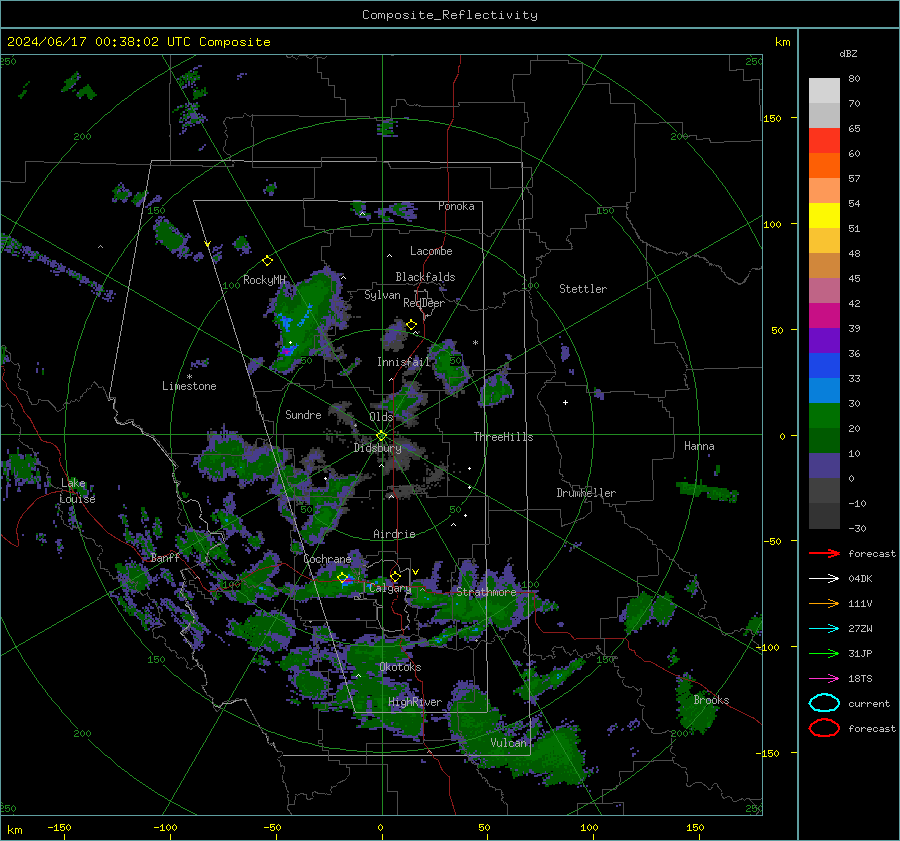Select the radar center diamond above Didsbury
The height and width of the screenshot is (841, 900).
(x=381, y=436)
